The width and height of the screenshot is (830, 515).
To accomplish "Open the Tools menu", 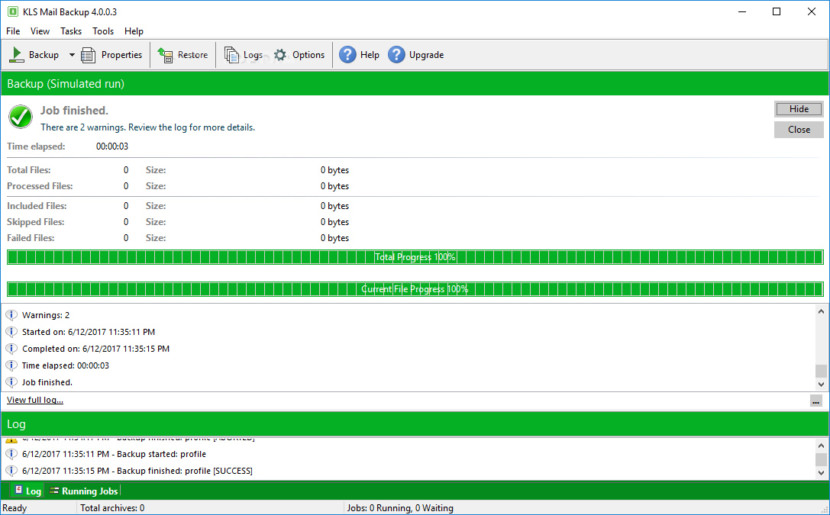I will [x=103, y=31].
